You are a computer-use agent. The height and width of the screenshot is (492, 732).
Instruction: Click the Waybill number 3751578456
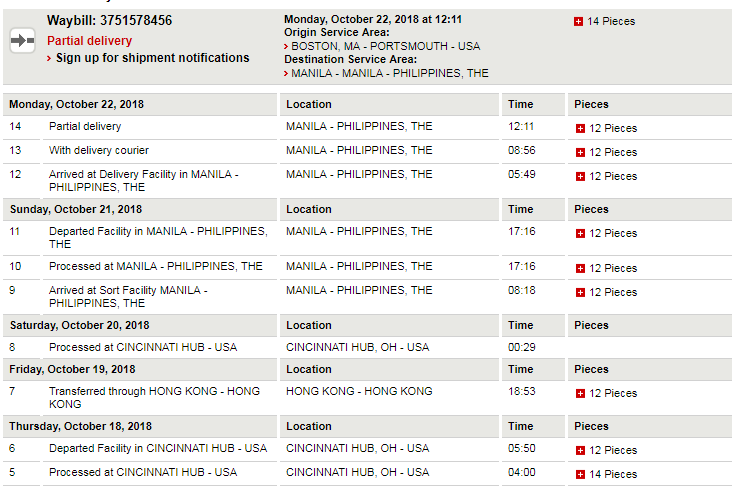136,21
